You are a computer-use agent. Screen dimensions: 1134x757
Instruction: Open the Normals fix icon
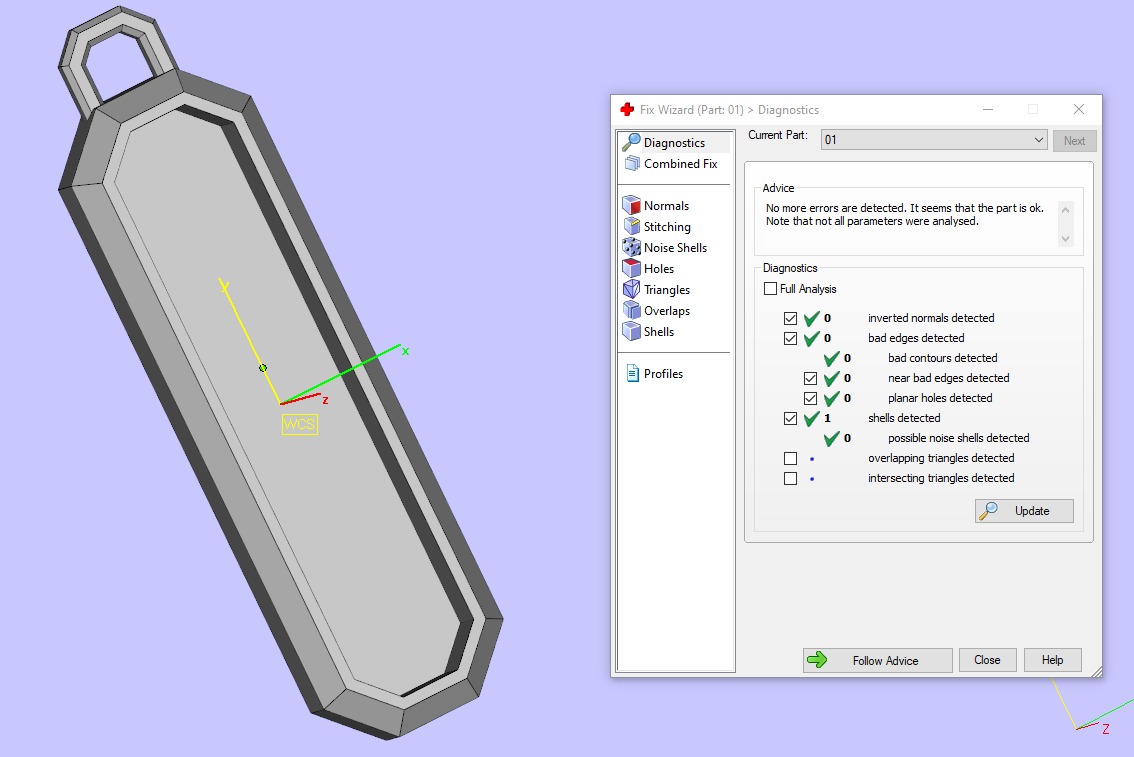[631, 205]
